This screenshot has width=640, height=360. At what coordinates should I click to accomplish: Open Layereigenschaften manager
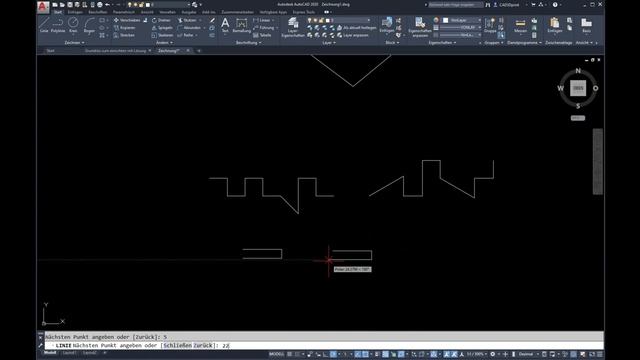293,27
